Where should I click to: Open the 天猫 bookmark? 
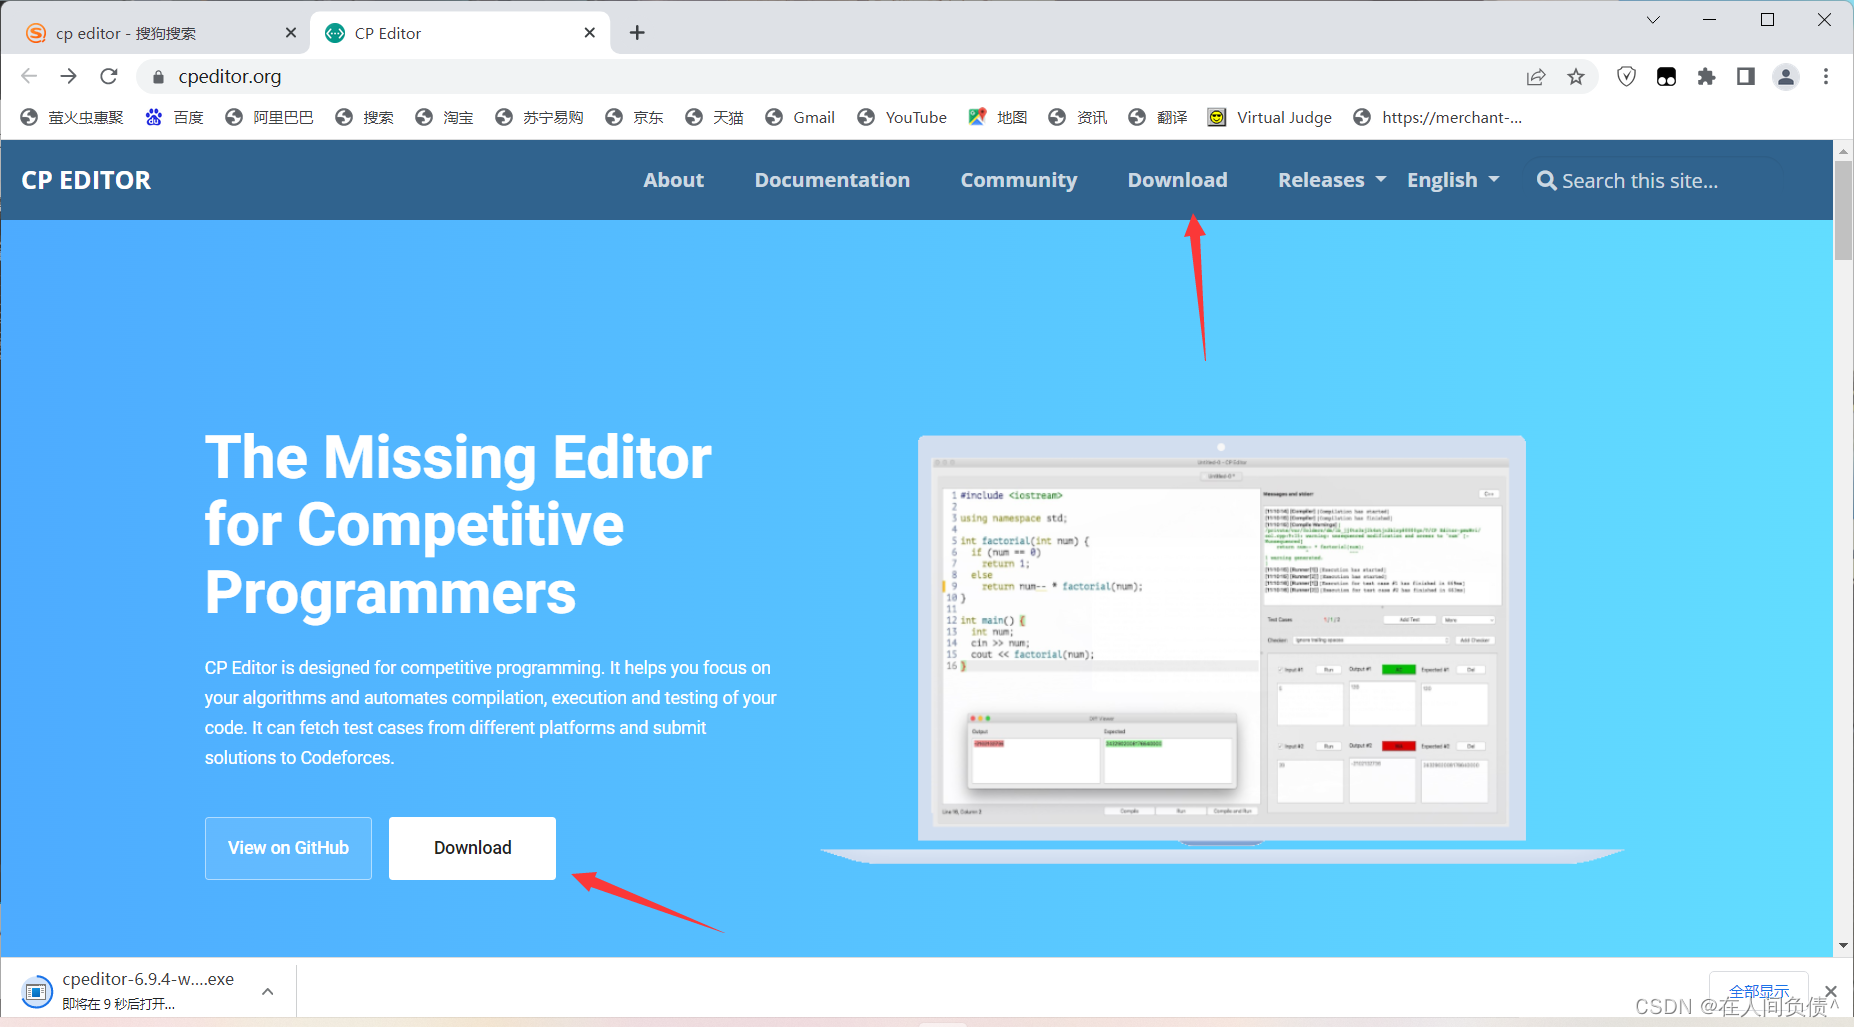click(714, 117)
